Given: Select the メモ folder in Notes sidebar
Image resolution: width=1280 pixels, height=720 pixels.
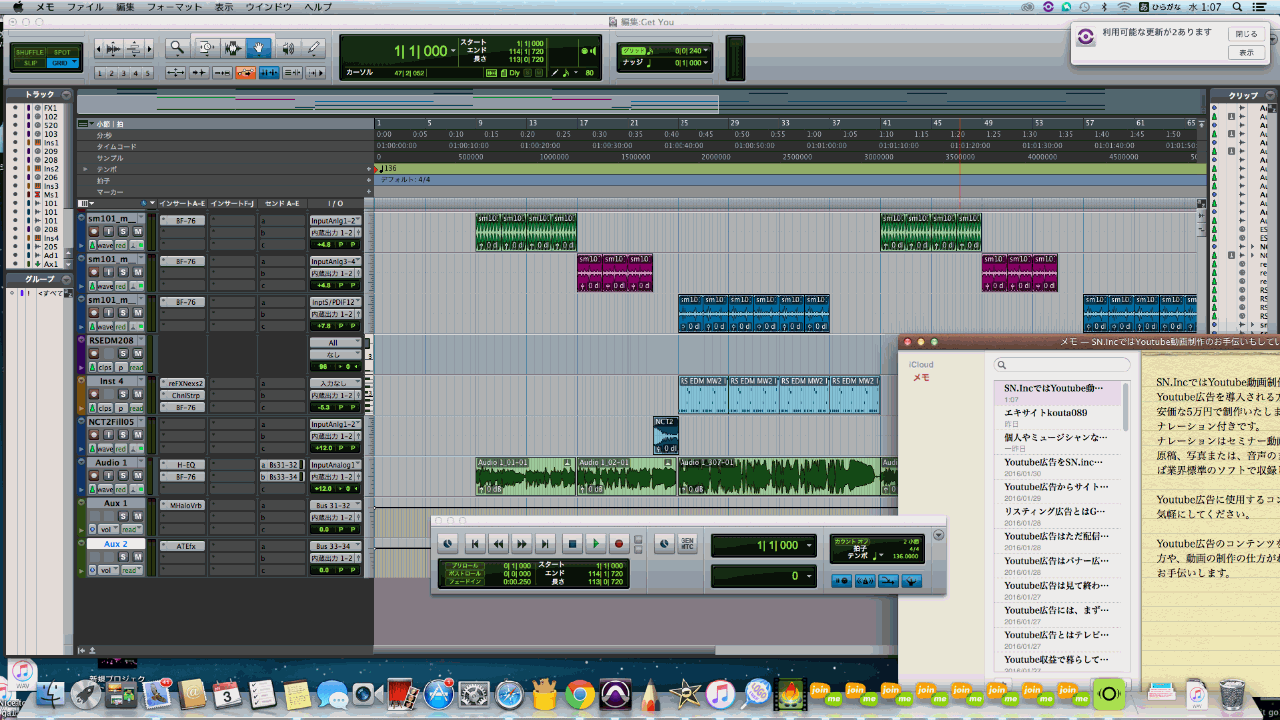Looking at the screenshot, I should coord(921,378).
